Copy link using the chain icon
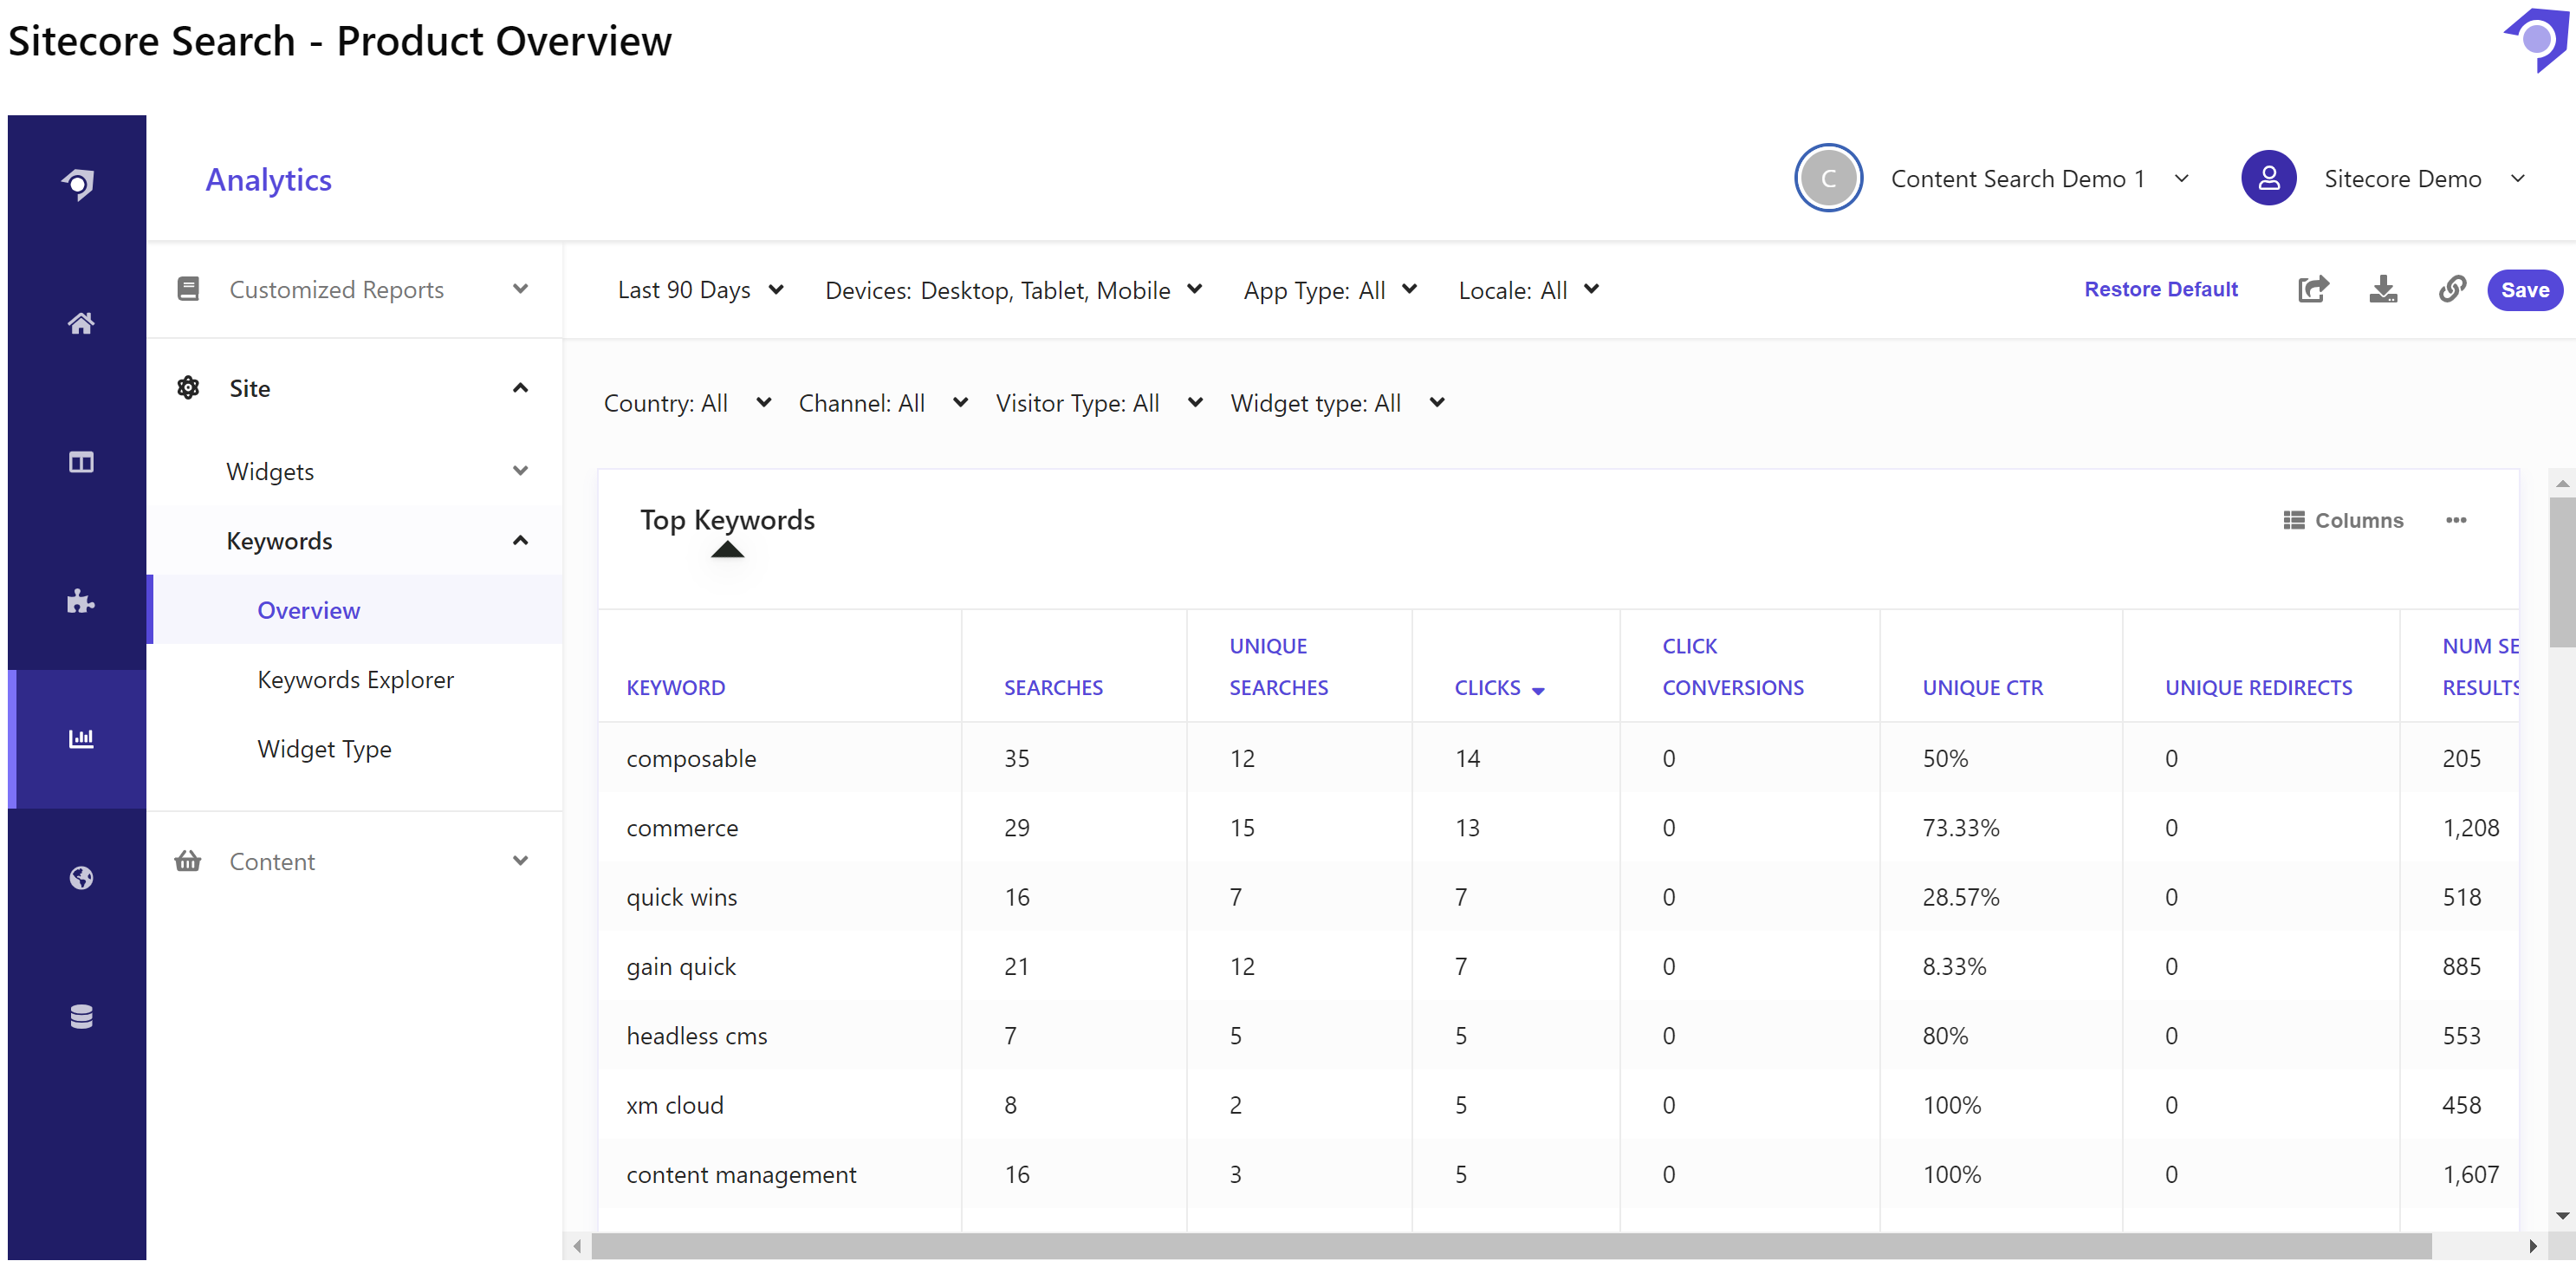The height and width of the screenshot is (1261, 2576). coord(2451,290)
